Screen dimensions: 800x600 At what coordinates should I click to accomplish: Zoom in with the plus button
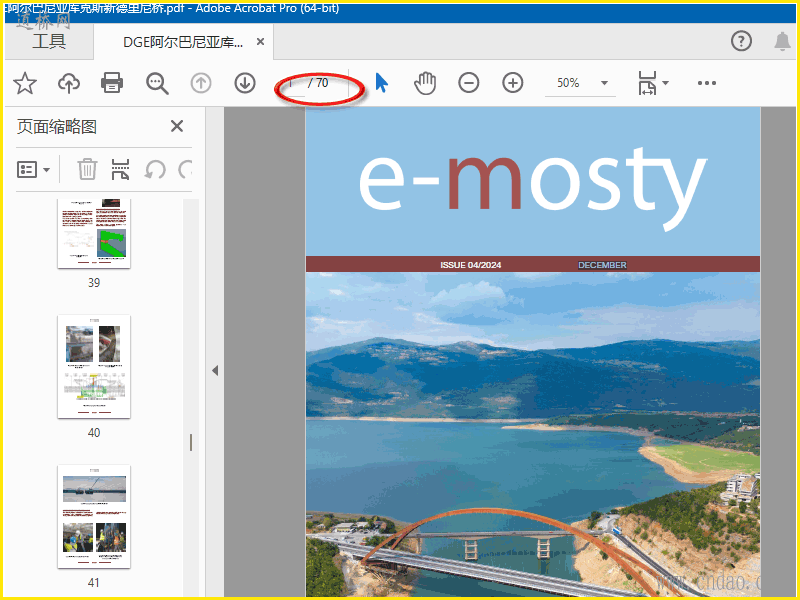[513, 83]
